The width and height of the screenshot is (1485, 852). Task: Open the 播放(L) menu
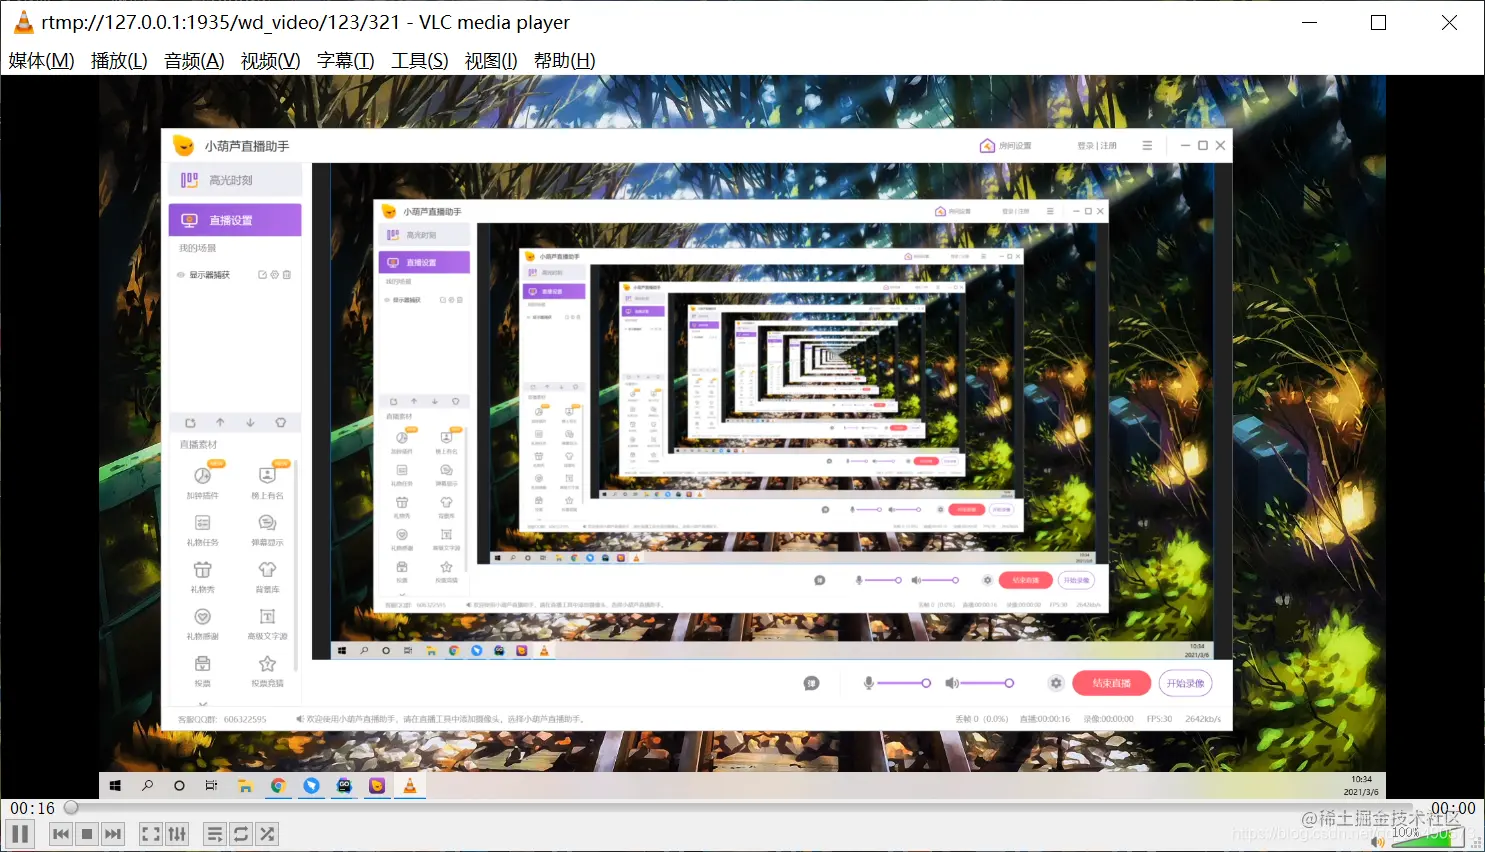(x=119, y=61)
